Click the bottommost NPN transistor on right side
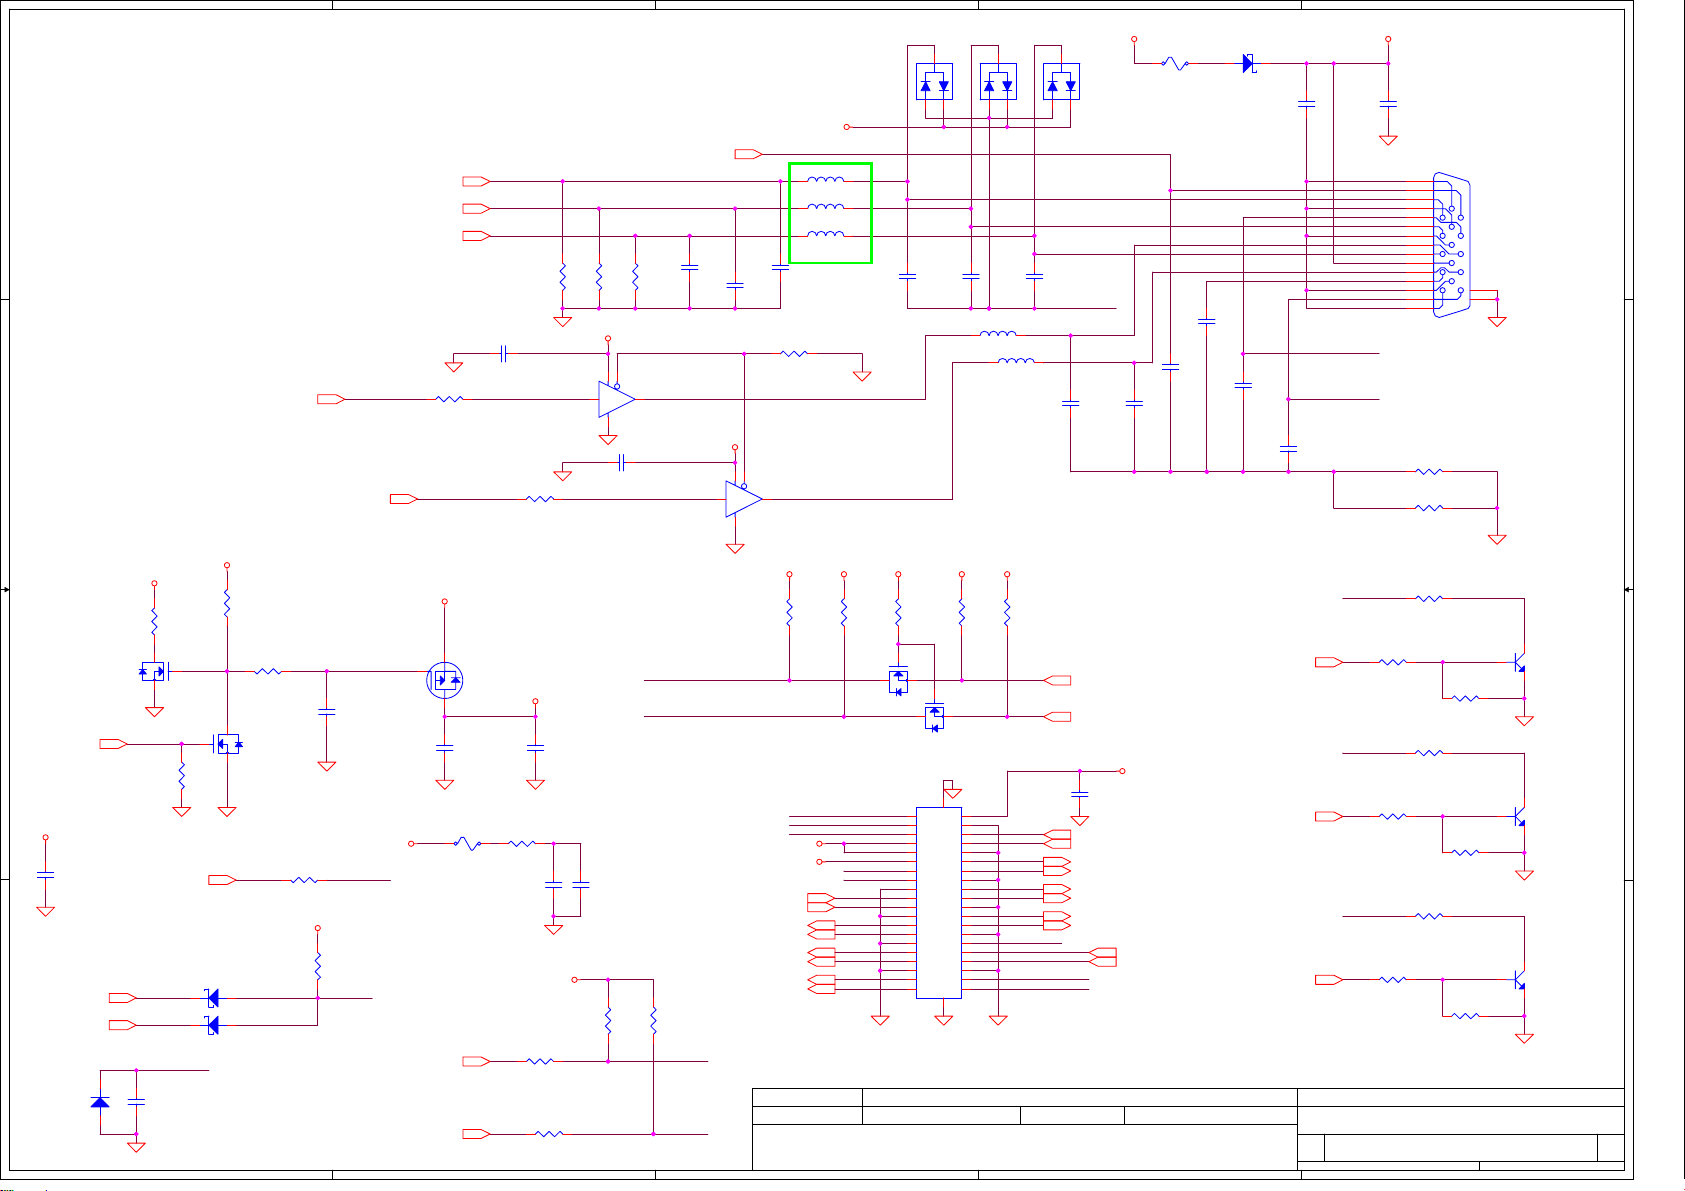1685x1191 pixels. point(1519,981)
